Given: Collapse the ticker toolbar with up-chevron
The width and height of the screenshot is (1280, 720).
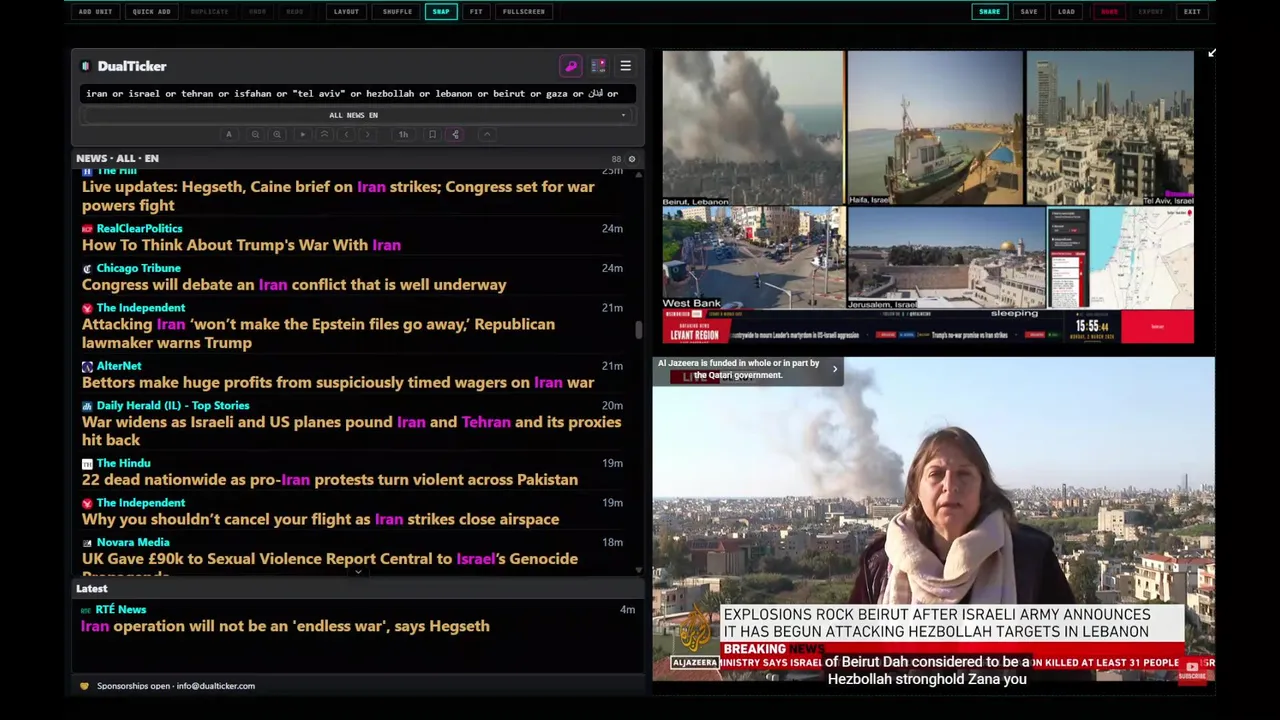Looking at the screenshot, I should 487,134.
